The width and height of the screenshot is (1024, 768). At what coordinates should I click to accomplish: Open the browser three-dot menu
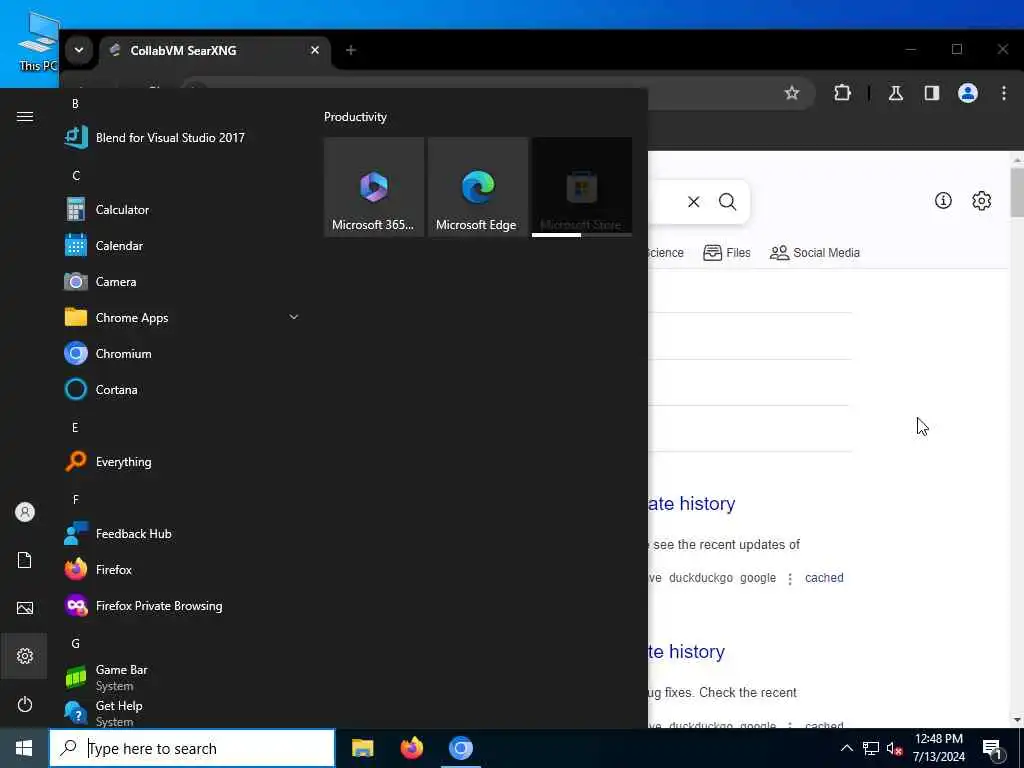click(1004, 93)
